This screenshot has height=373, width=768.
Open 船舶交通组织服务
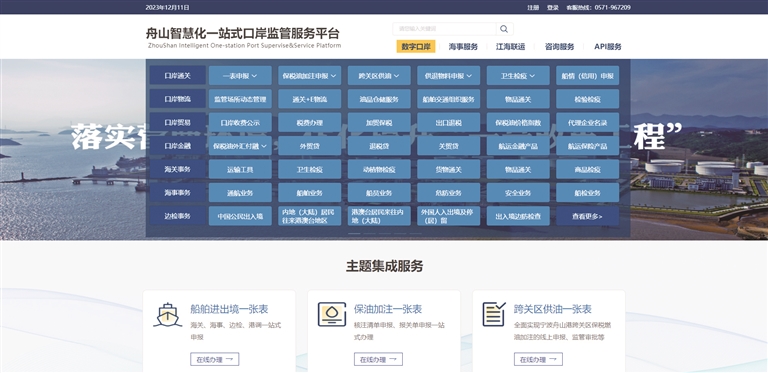[449, 99]
